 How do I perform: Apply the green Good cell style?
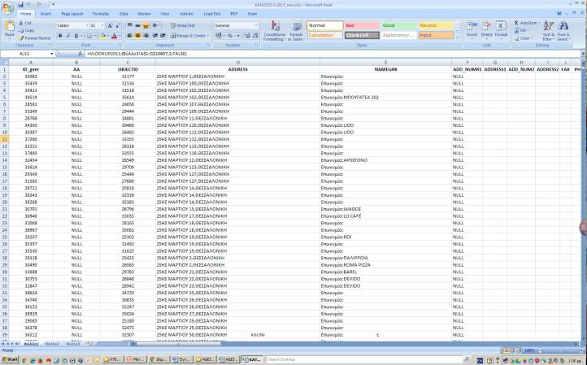pyautogui.click(x=399, y=26)
